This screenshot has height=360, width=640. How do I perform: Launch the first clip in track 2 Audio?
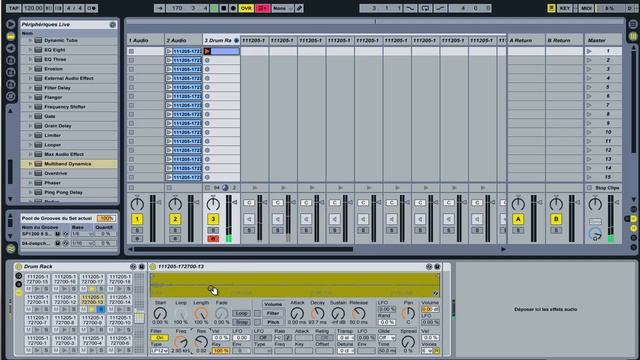(x=169, y=51)
